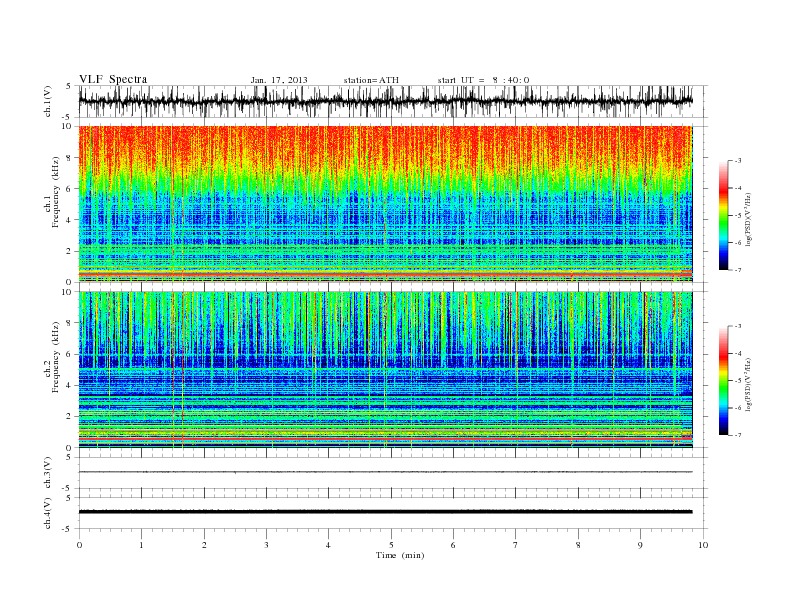Screen dimensions: 792x612
Task: Click the ch.2 spectrogram panel
Action: [386, 370]
